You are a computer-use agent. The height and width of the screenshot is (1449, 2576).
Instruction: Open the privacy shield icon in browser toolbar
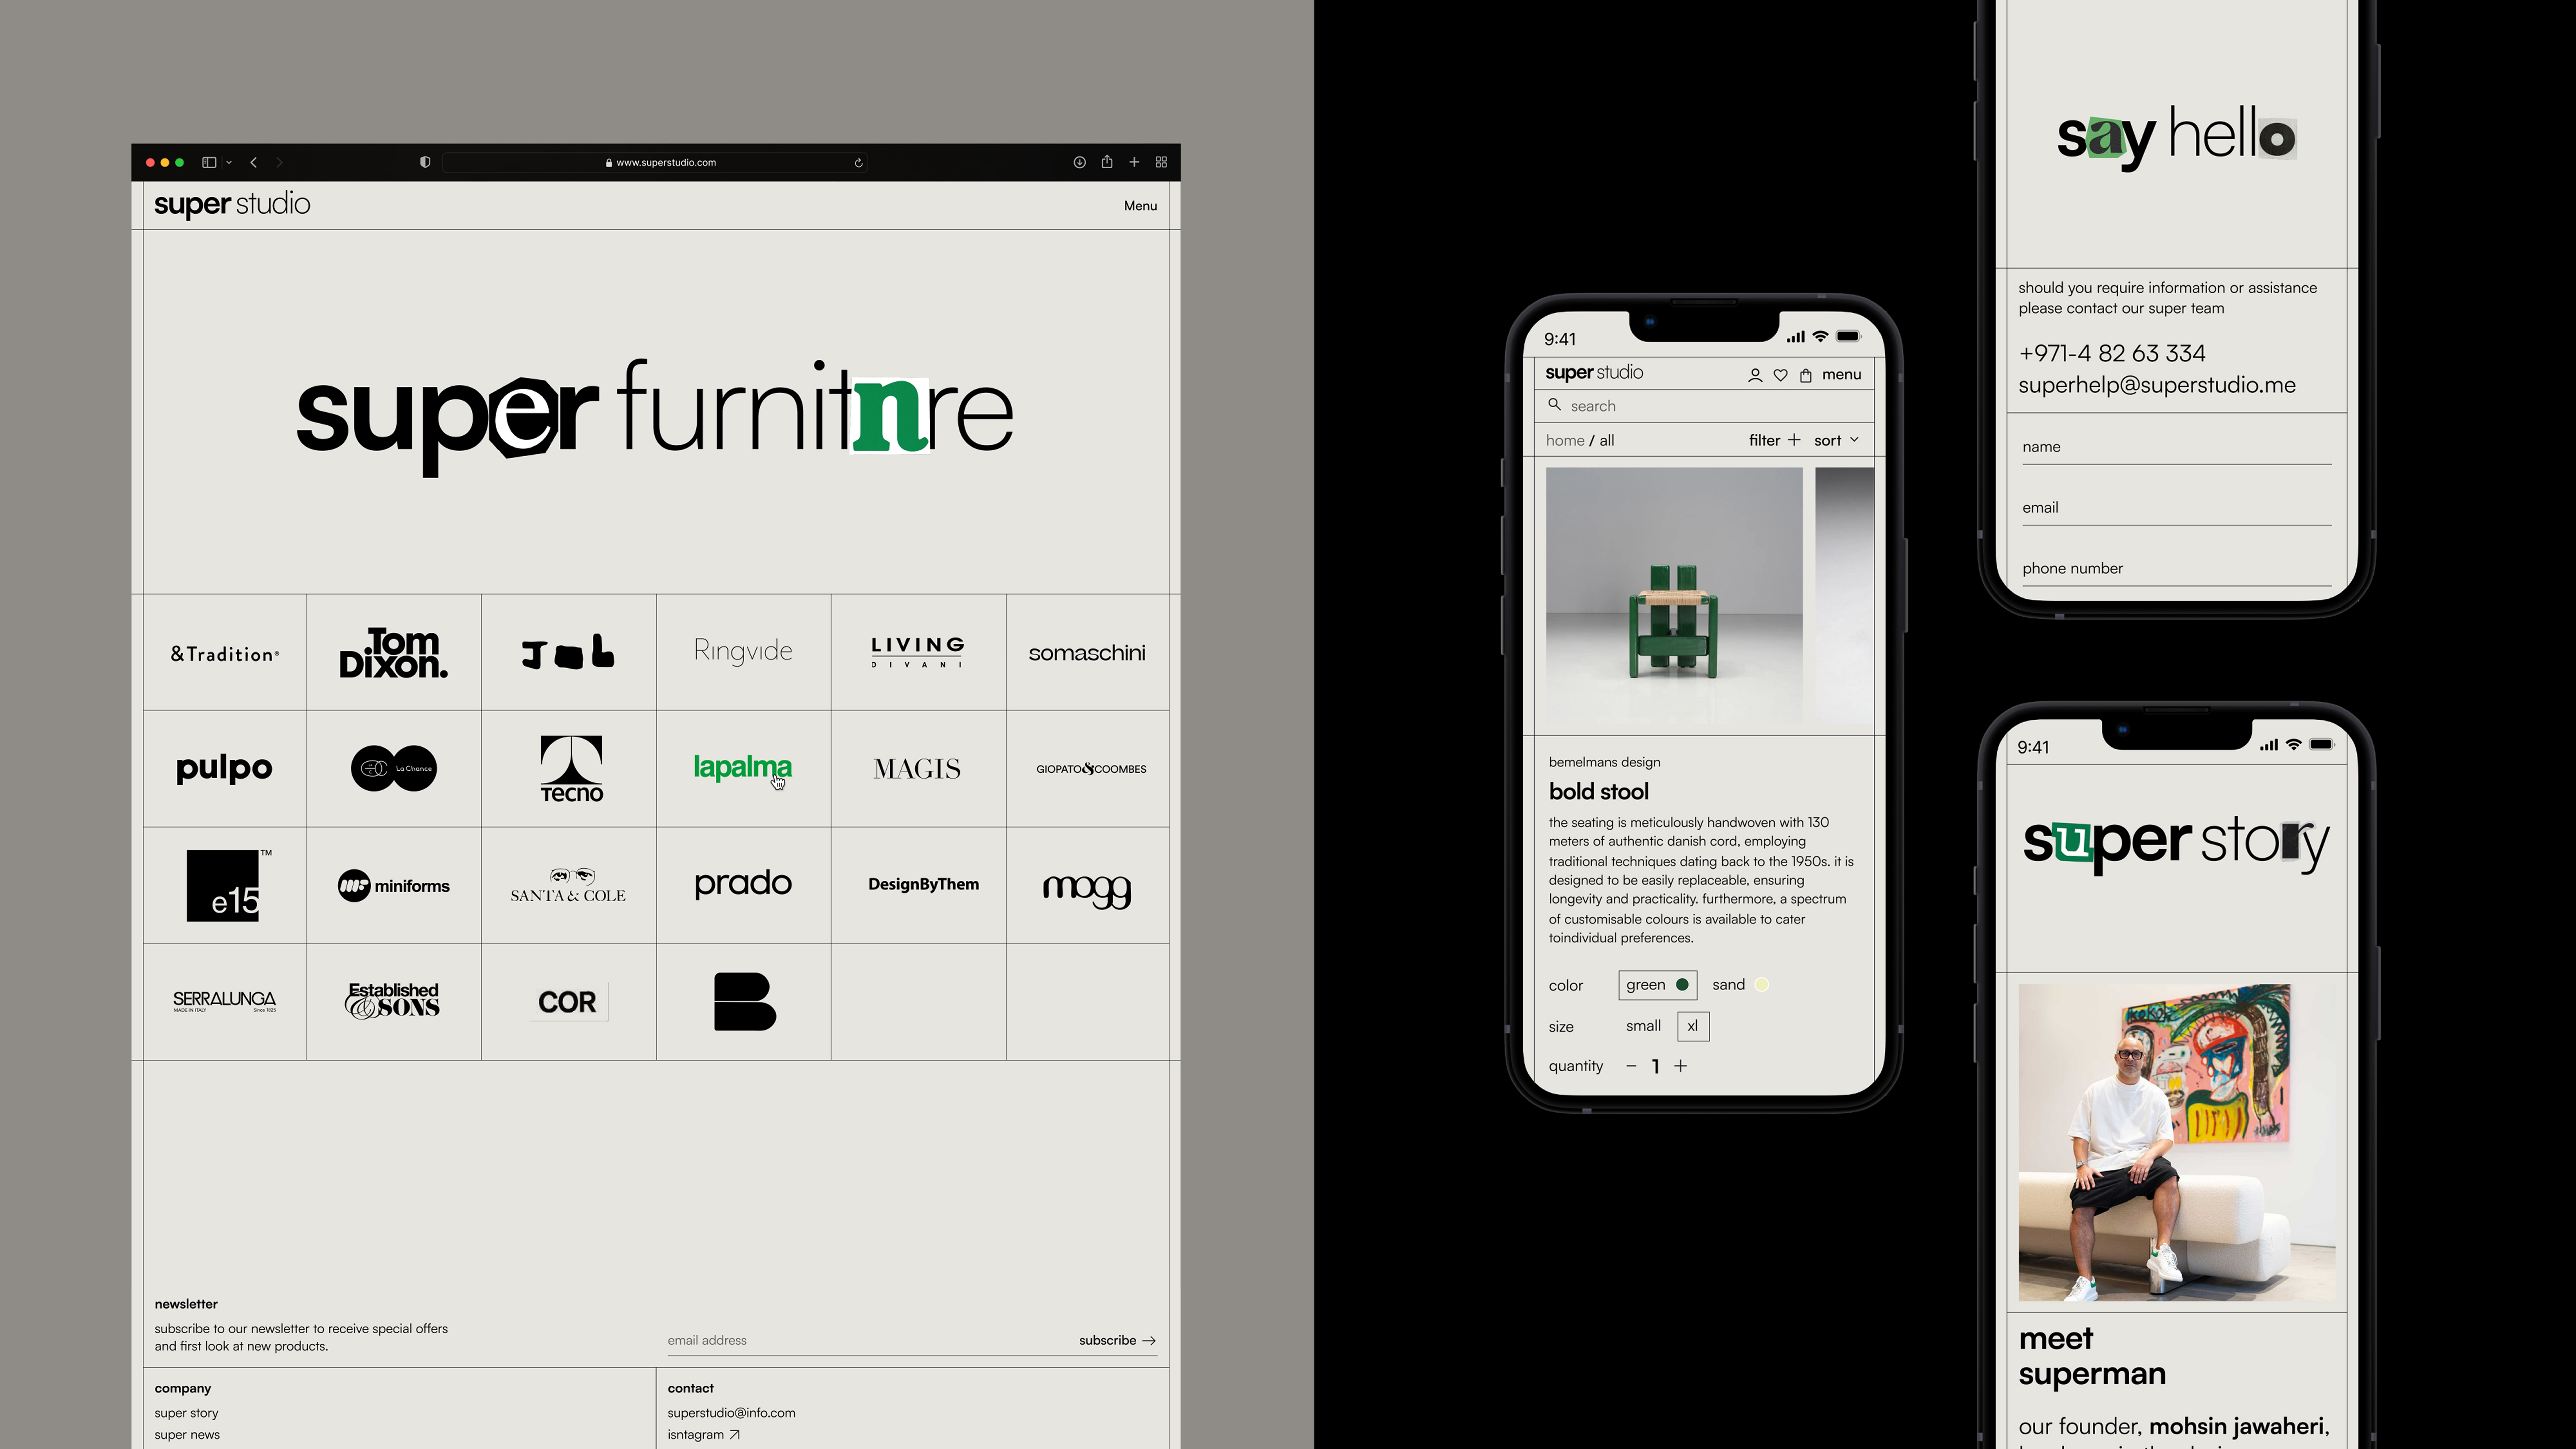pos(425,162)
